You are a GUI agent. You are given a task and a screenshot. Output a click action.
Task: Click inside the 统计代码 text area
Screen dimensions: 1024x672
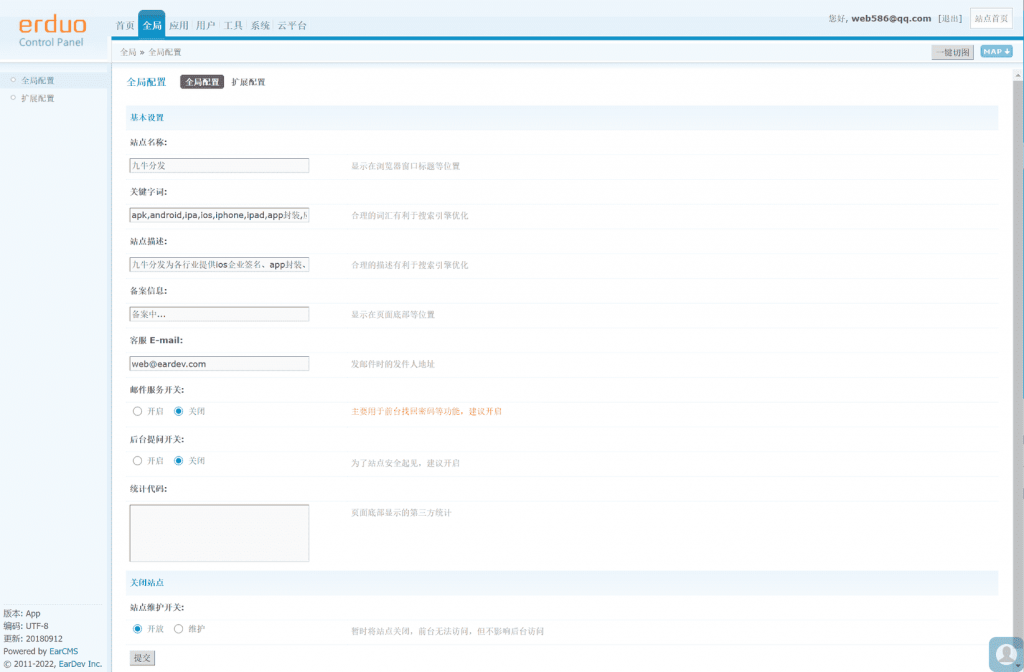219,533
